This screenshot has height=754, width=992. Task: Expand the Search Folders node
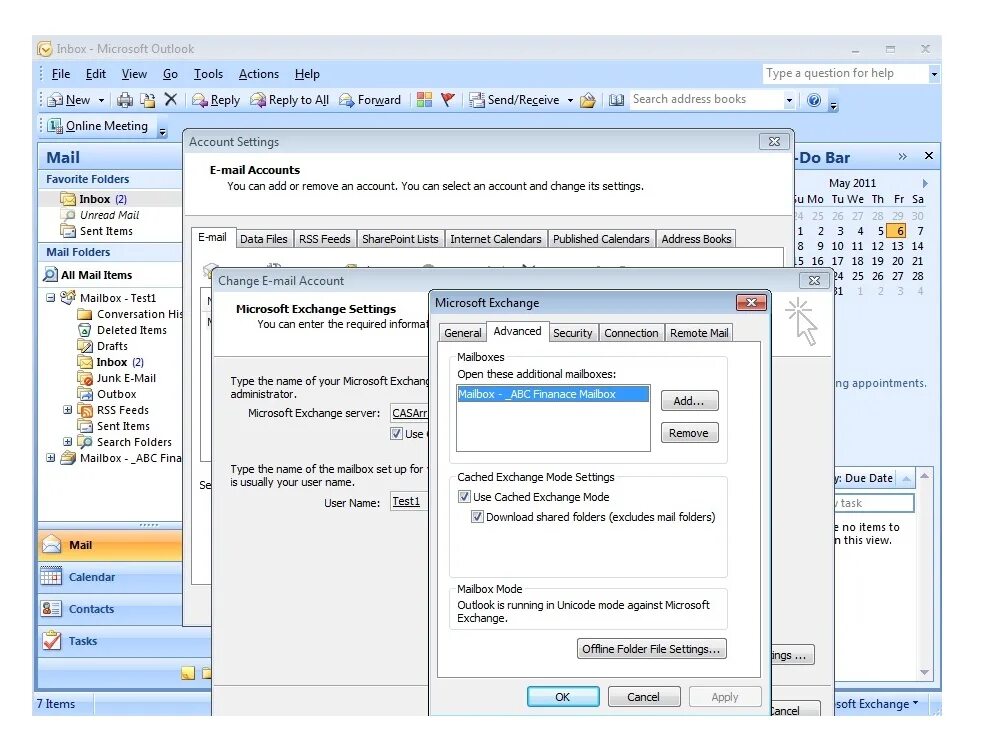68,442
